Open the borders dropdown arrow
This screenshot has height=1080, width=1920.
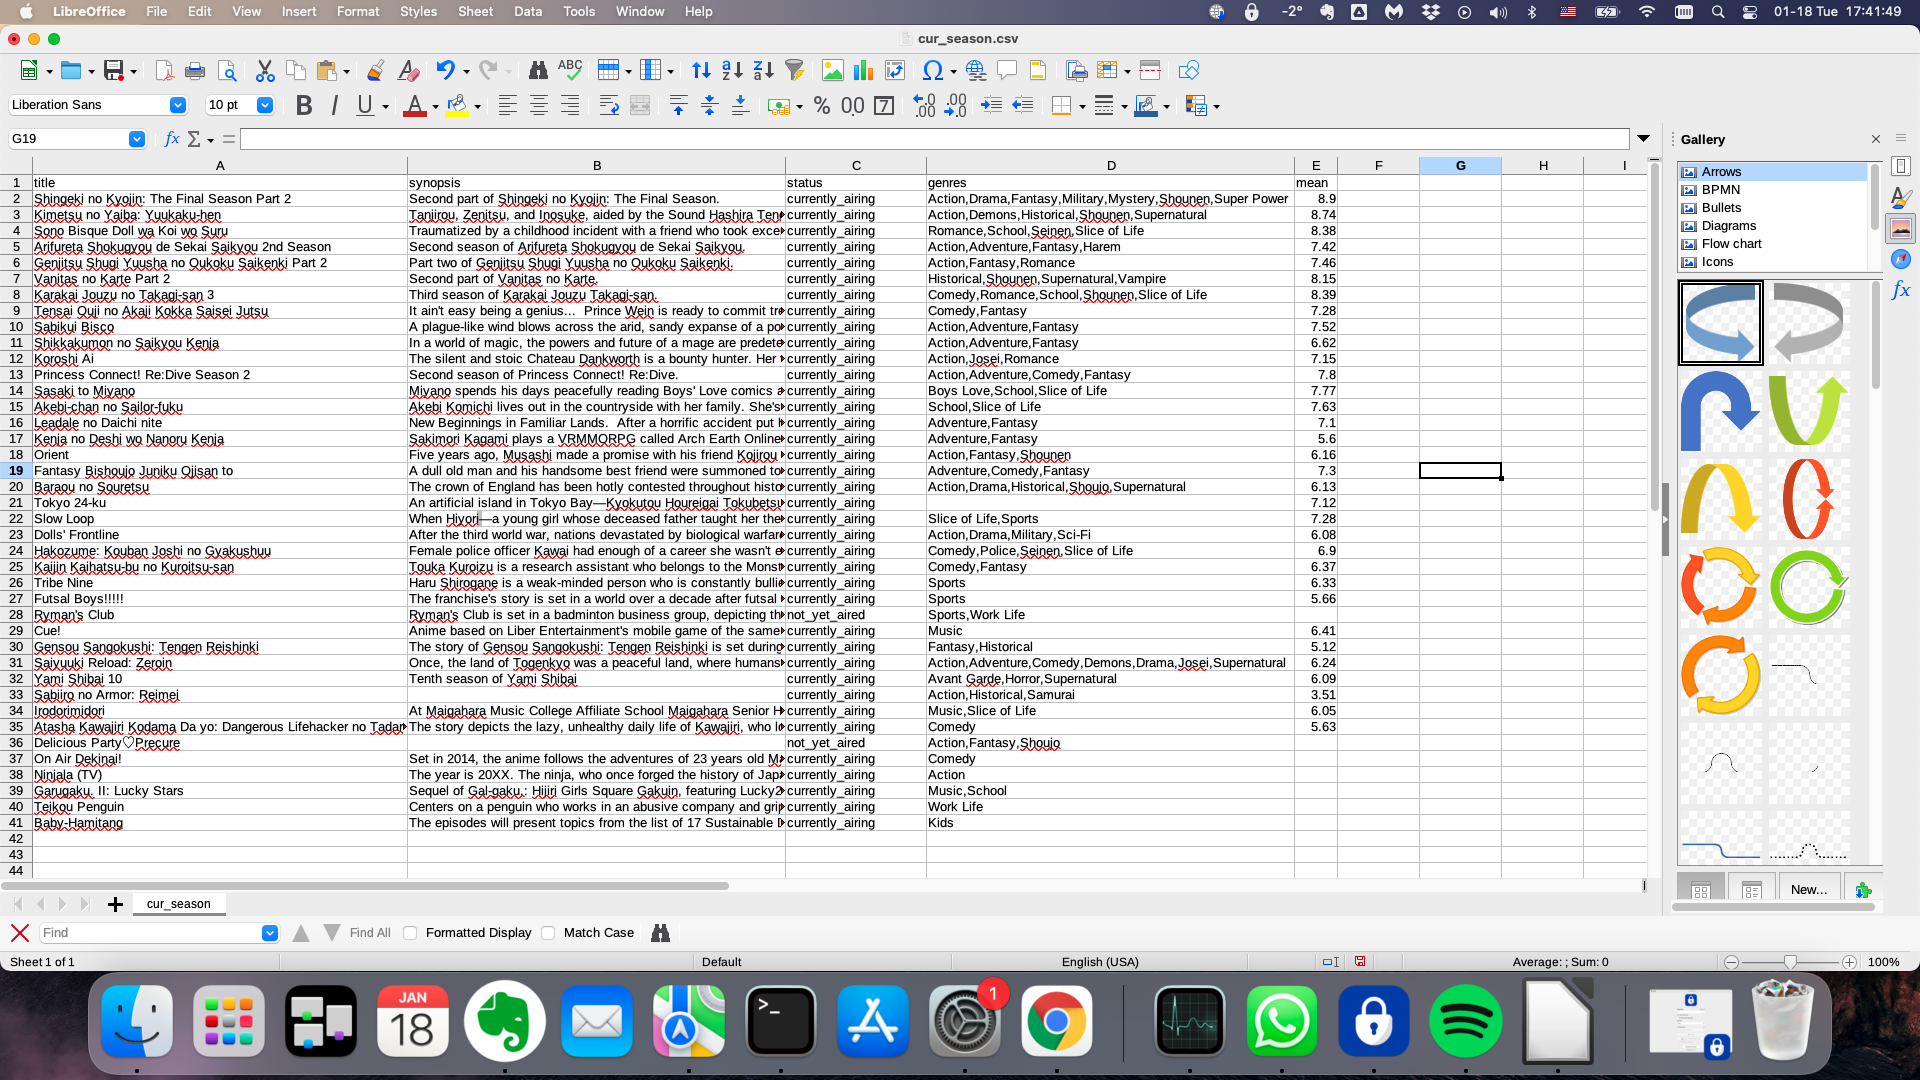[x=1082, y=107]
